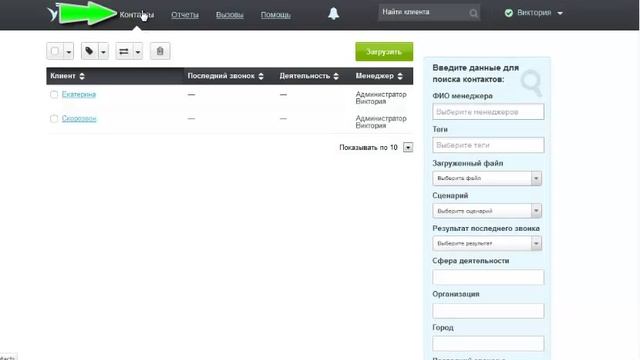Go to the Отчеты menu item

(x=185, y=15)
